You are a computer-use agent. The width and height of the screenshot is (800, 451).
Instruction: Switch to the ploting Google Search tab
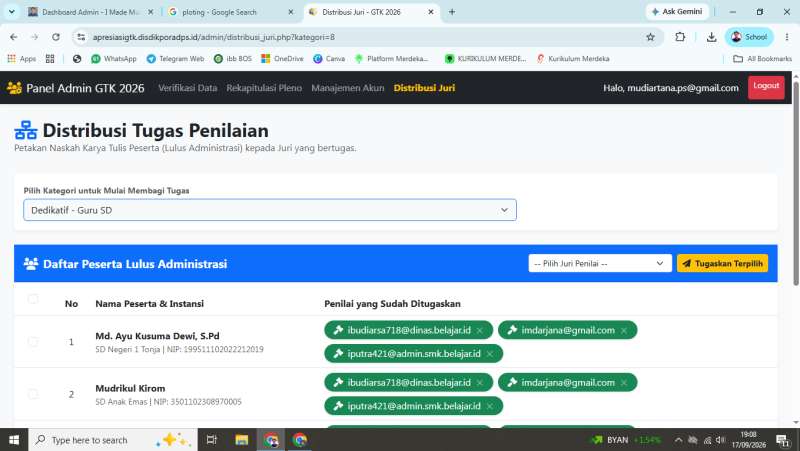point(231,12)
